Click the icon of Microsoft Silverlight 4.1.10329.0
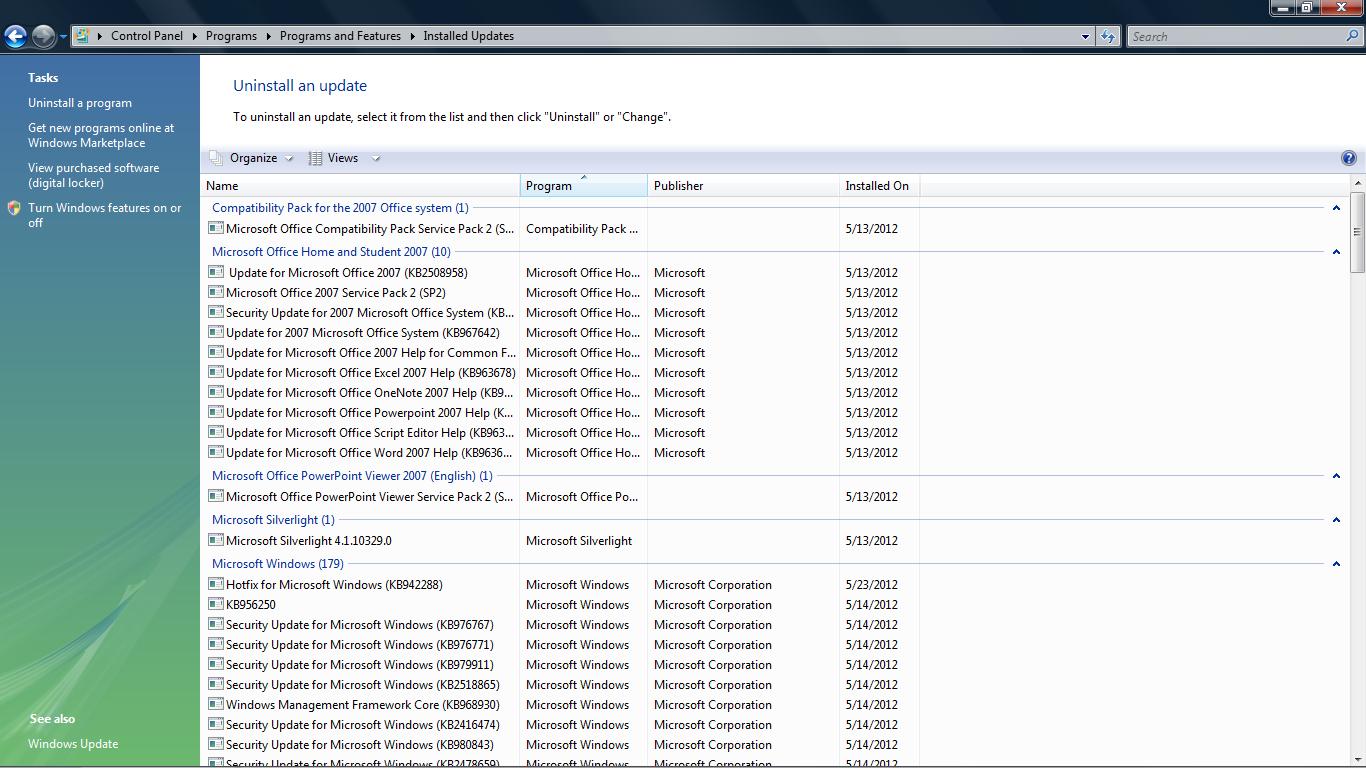Viewport: 1366px width, 768px height. [x=215, y=540]
